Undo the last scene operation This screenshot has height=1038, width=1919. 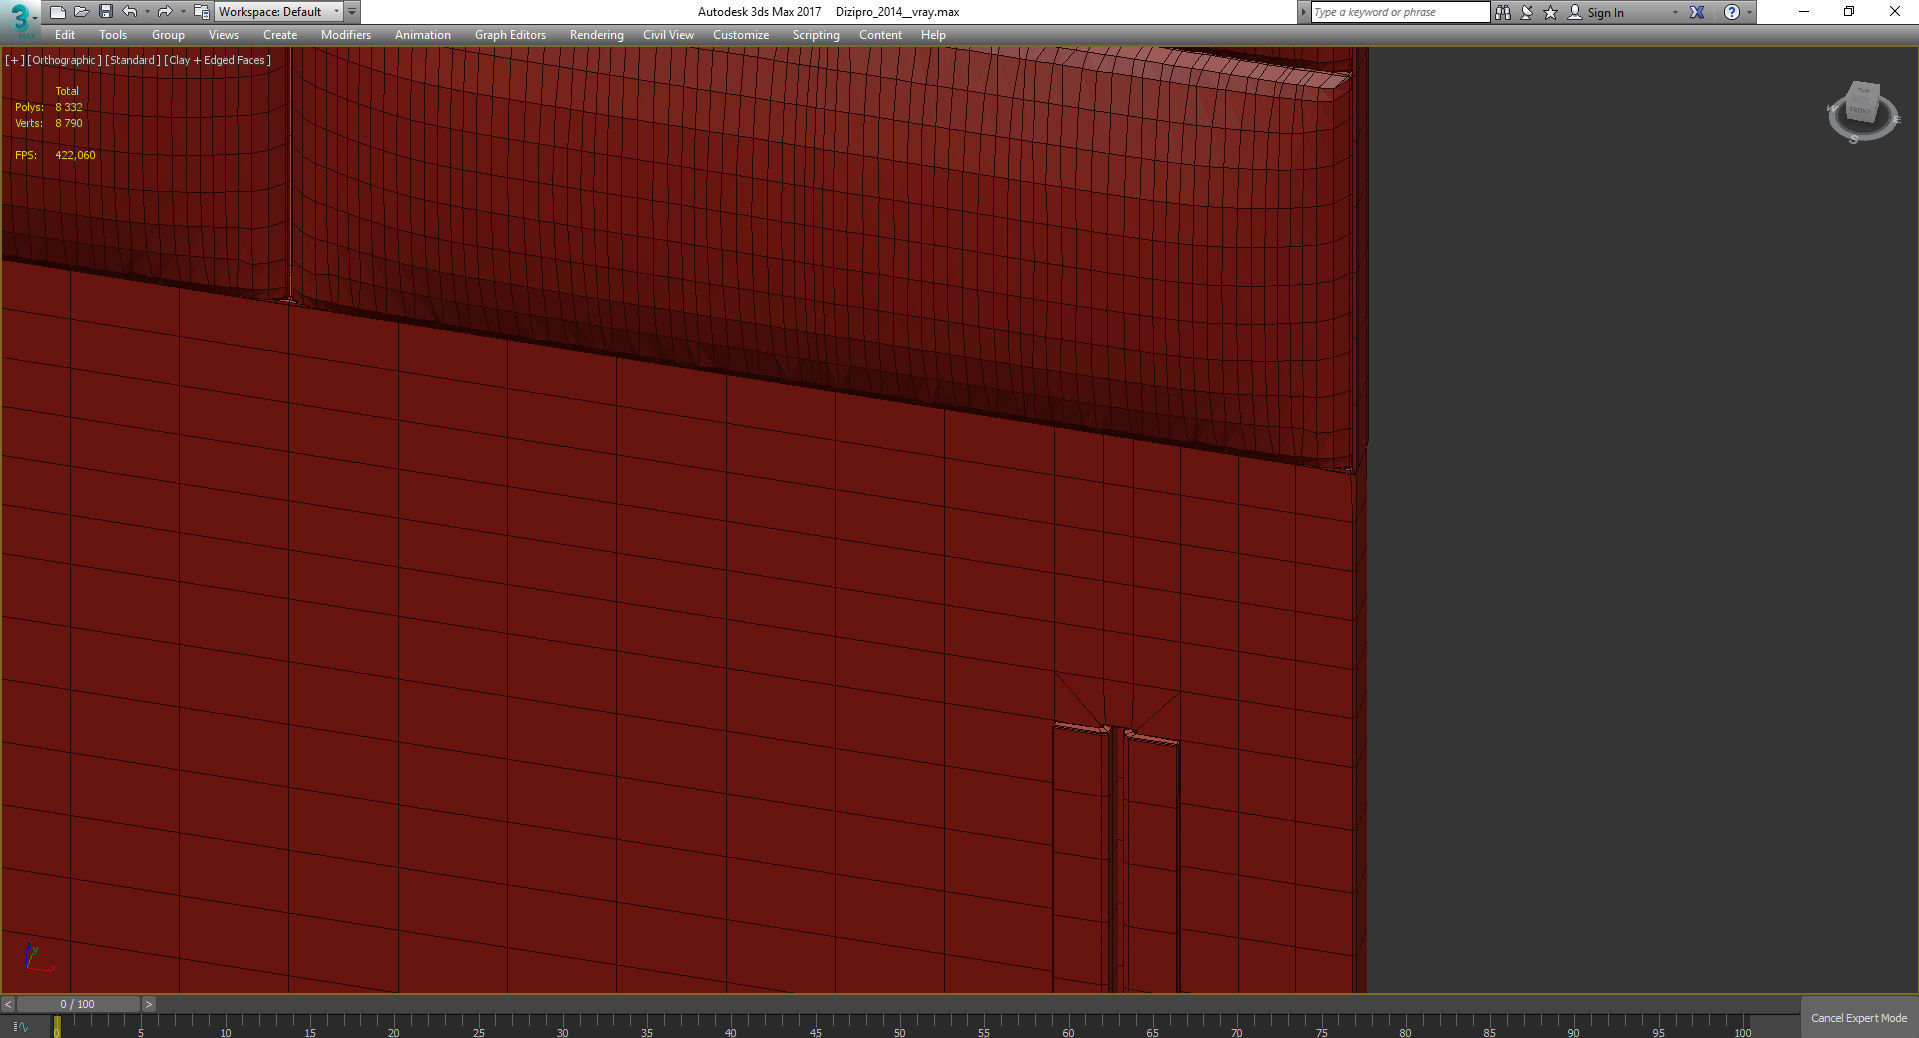130,12
